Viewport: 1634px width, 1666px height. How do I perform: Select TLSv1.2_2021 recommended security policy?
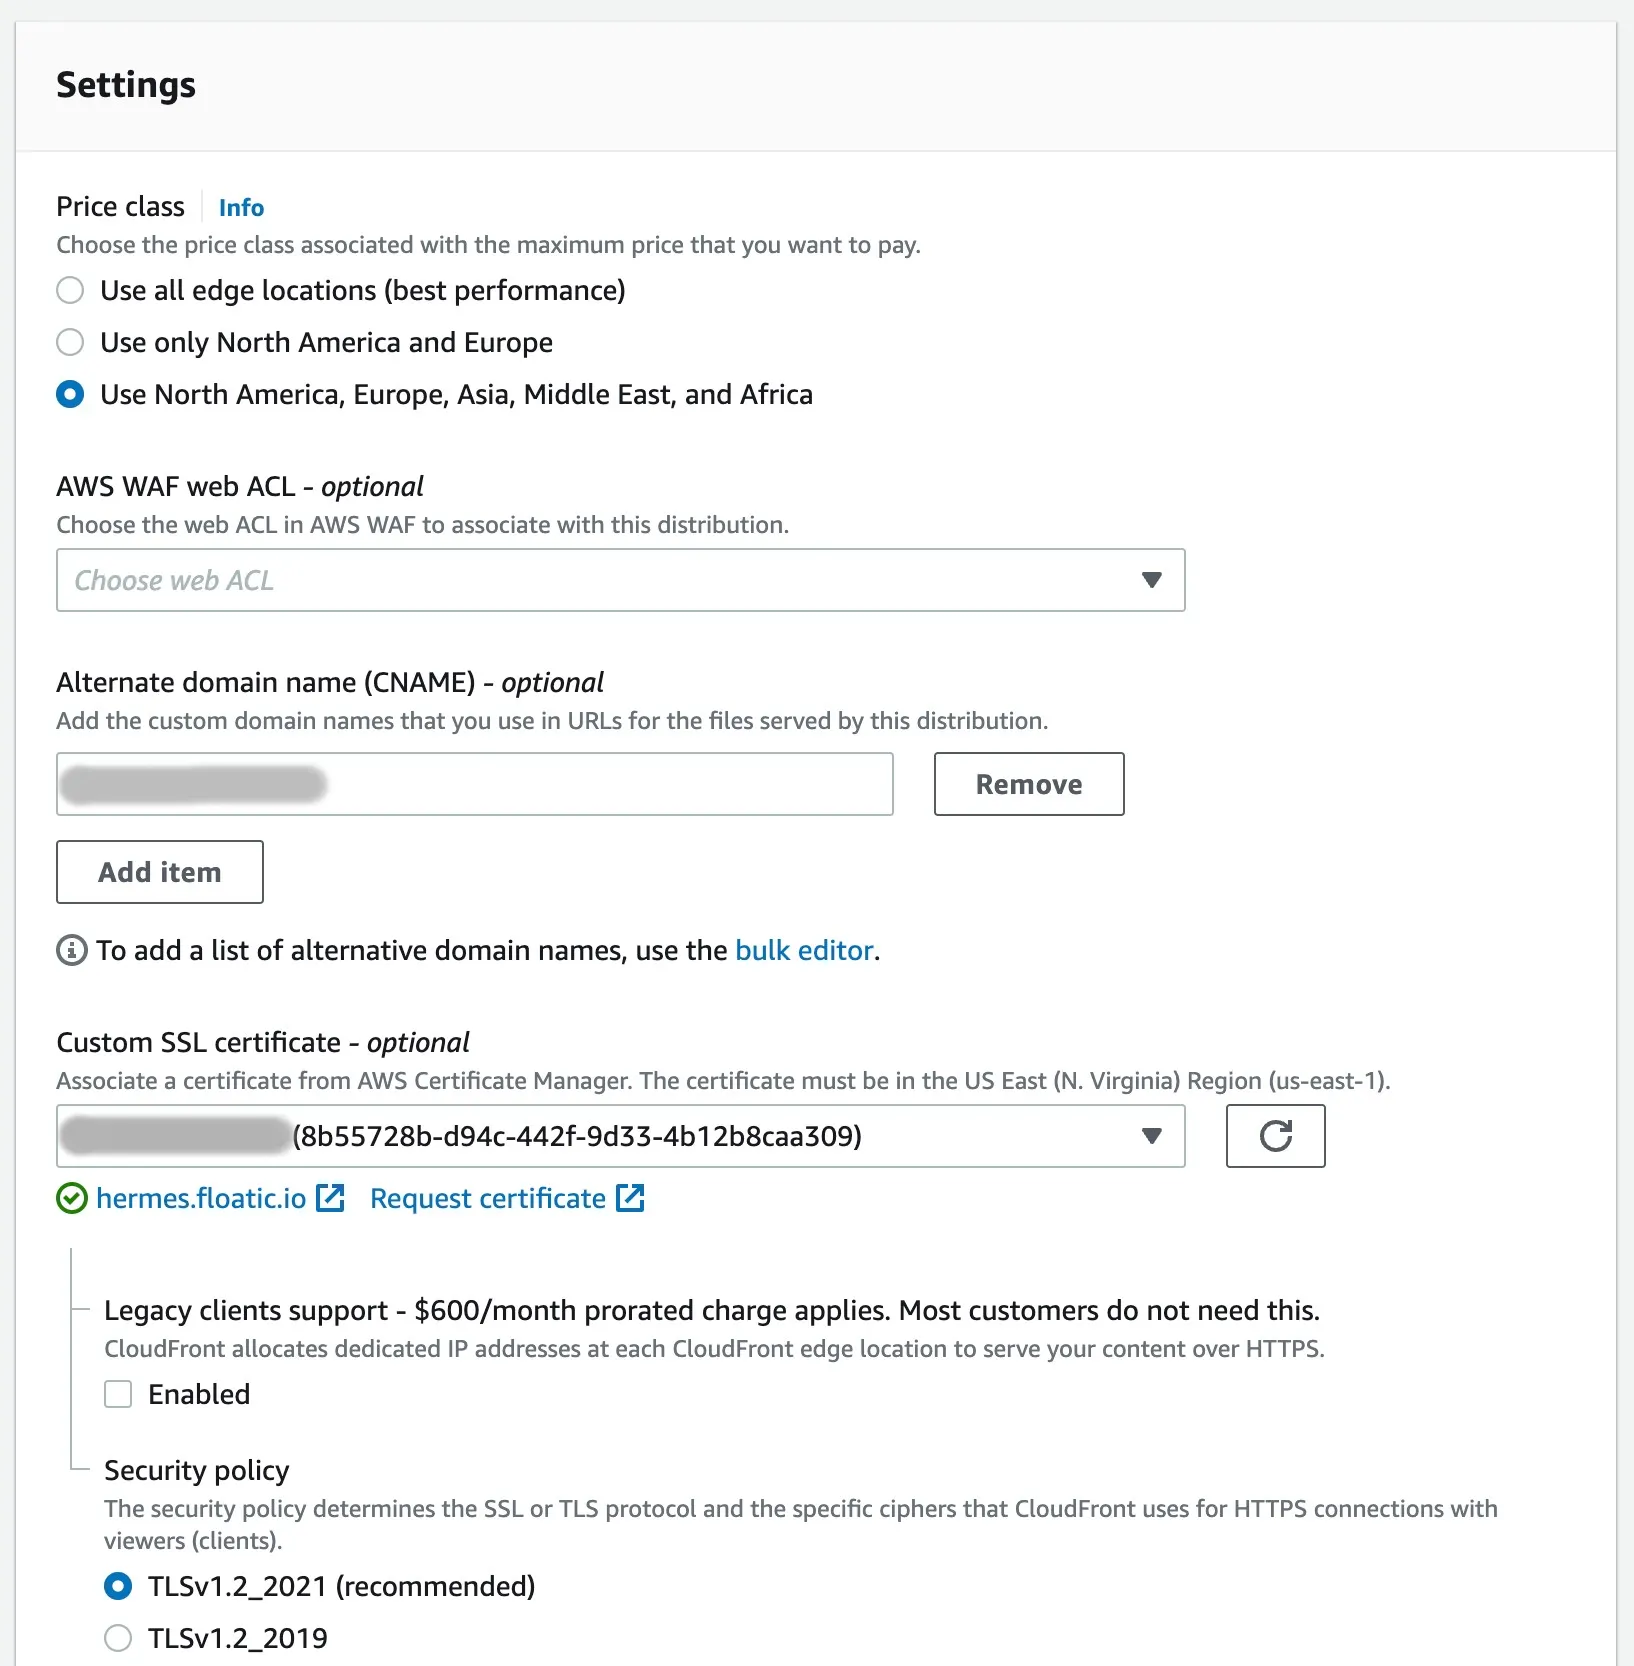point(118,1586)
